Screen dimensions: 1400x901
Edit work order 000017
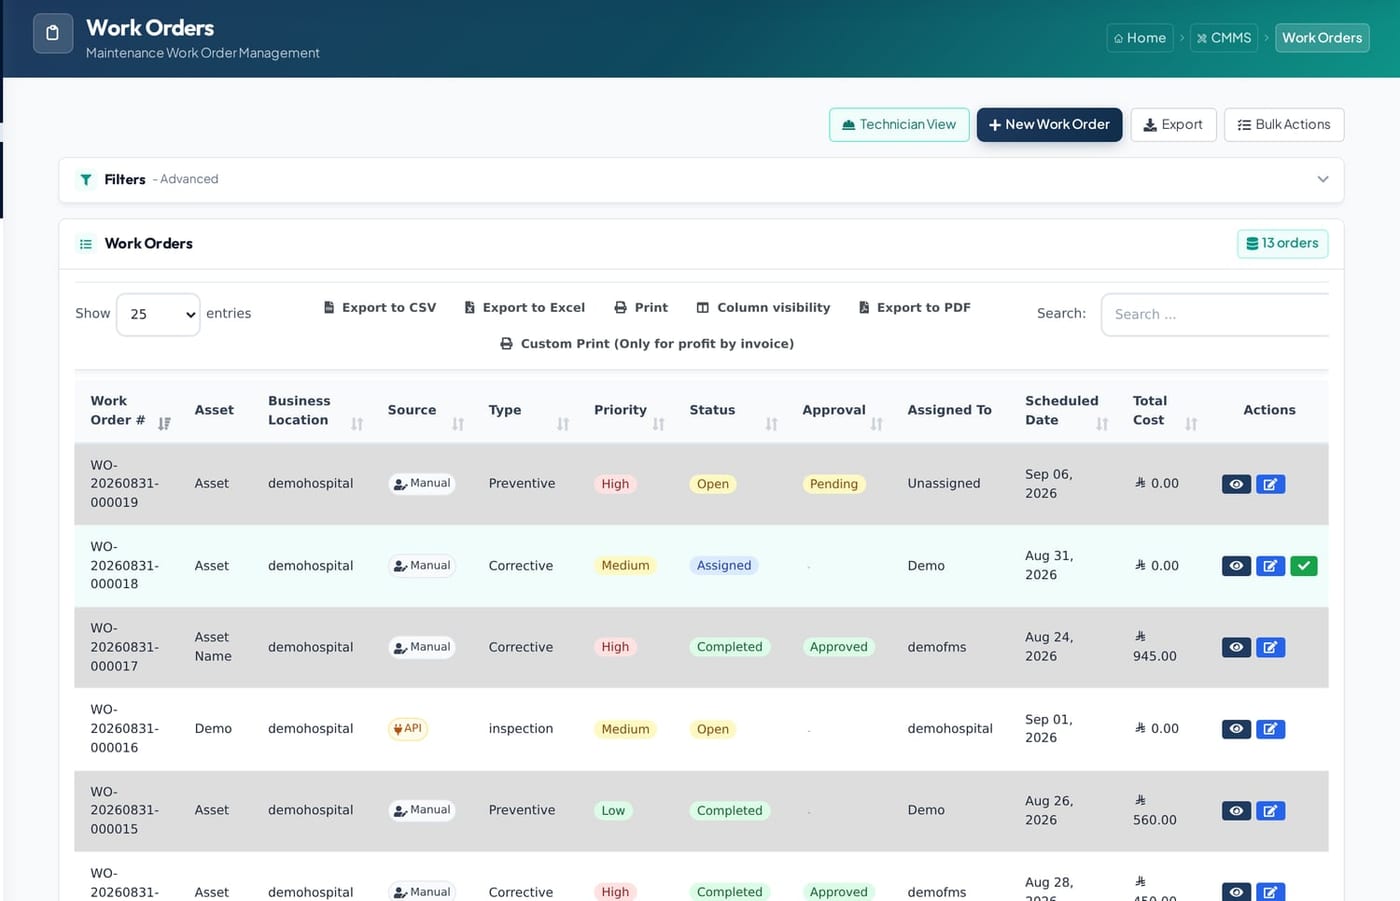coord(1270,647)
